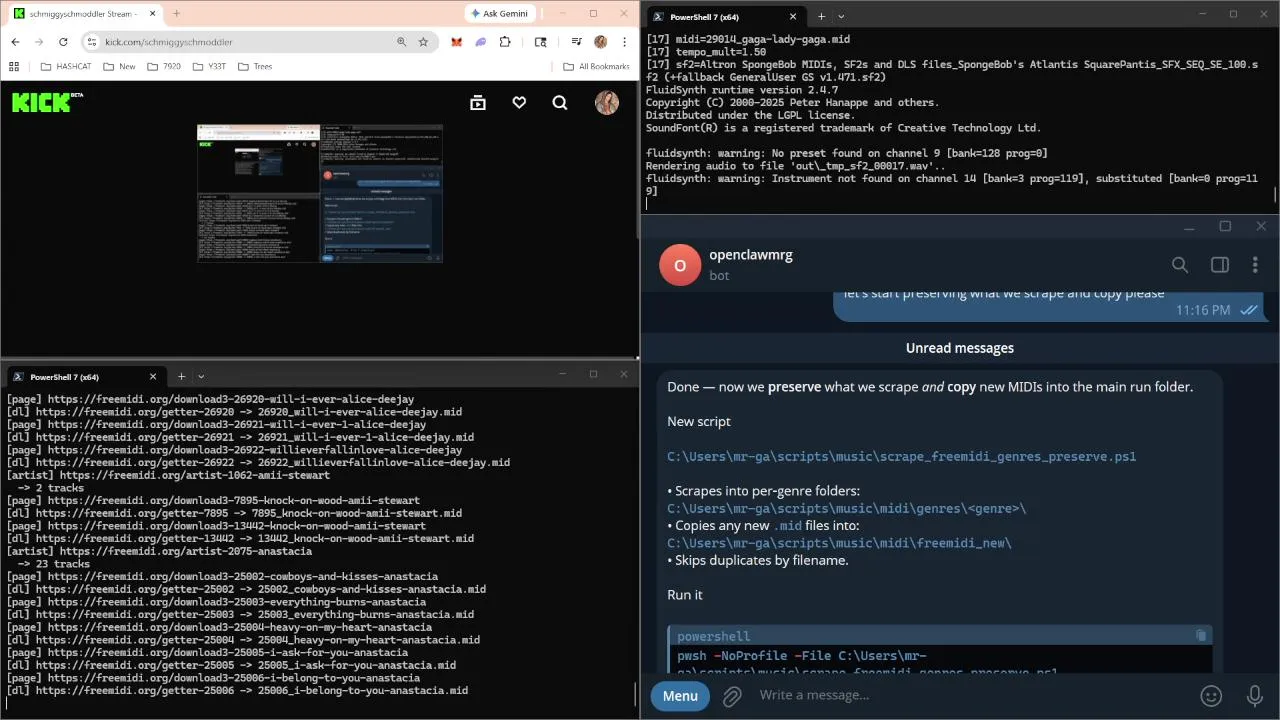
Task: Click the .mid inline code
Action: click(x=789, y=526)
